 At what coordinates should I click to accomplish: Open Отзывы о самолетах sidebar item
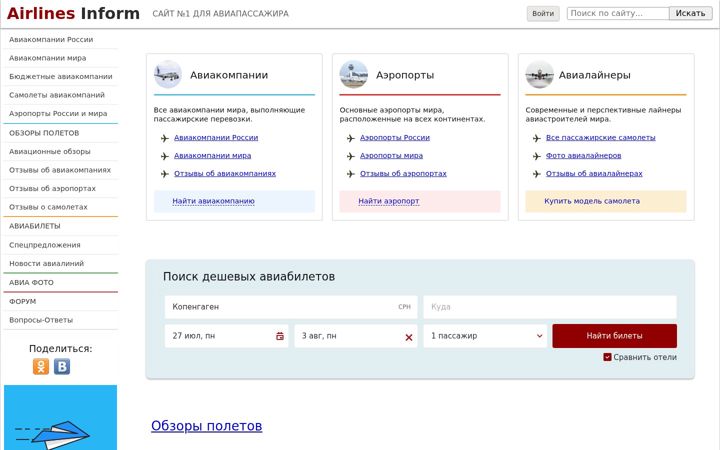(x=60, y=207)
